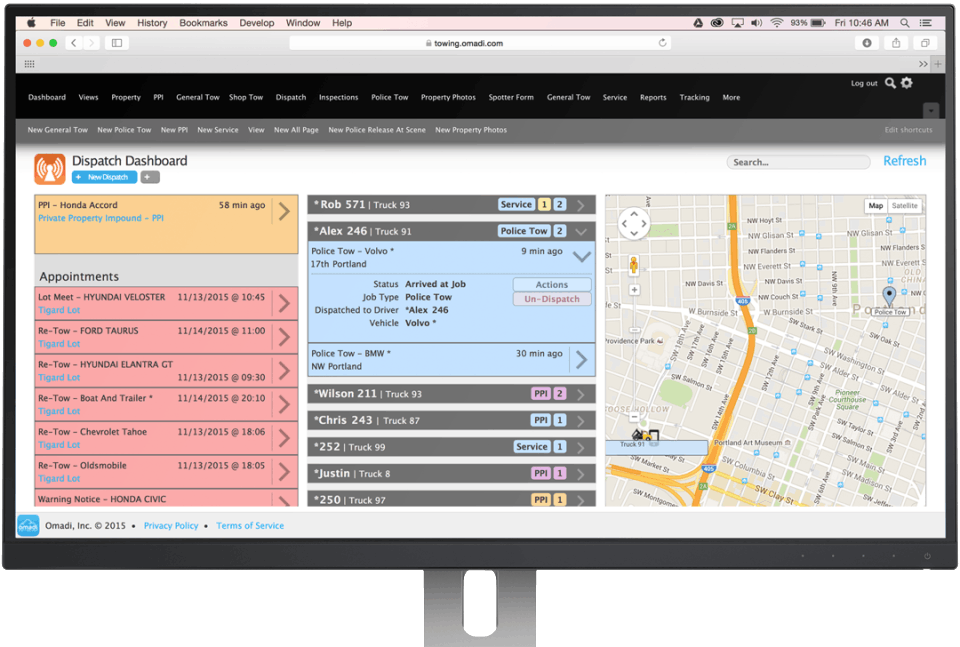The height and width of the screenshot is (647, 960).
Task: Click the dashboard Search field
Action: coord(798,162)
